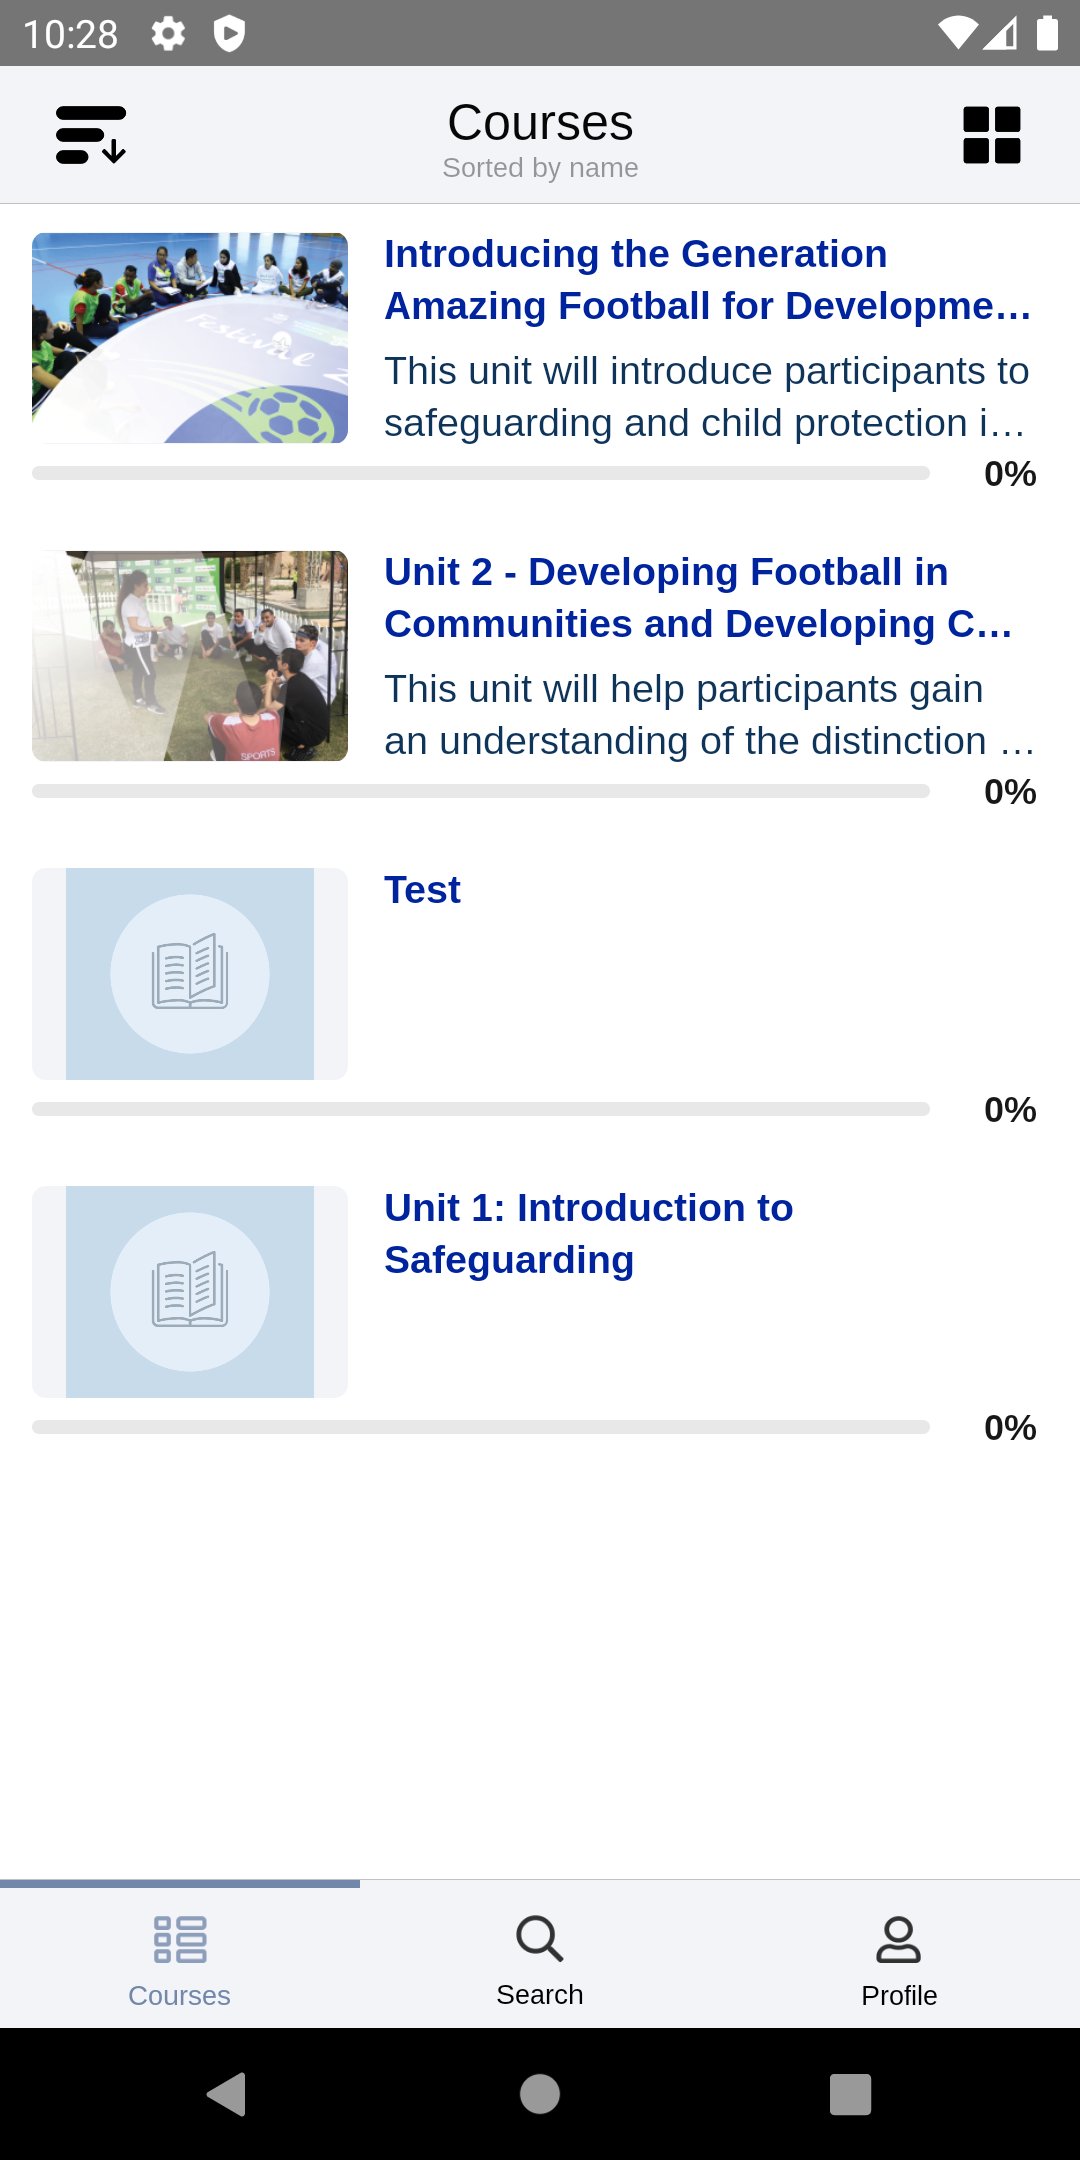Switch to grid view layout

click(991, 135)
